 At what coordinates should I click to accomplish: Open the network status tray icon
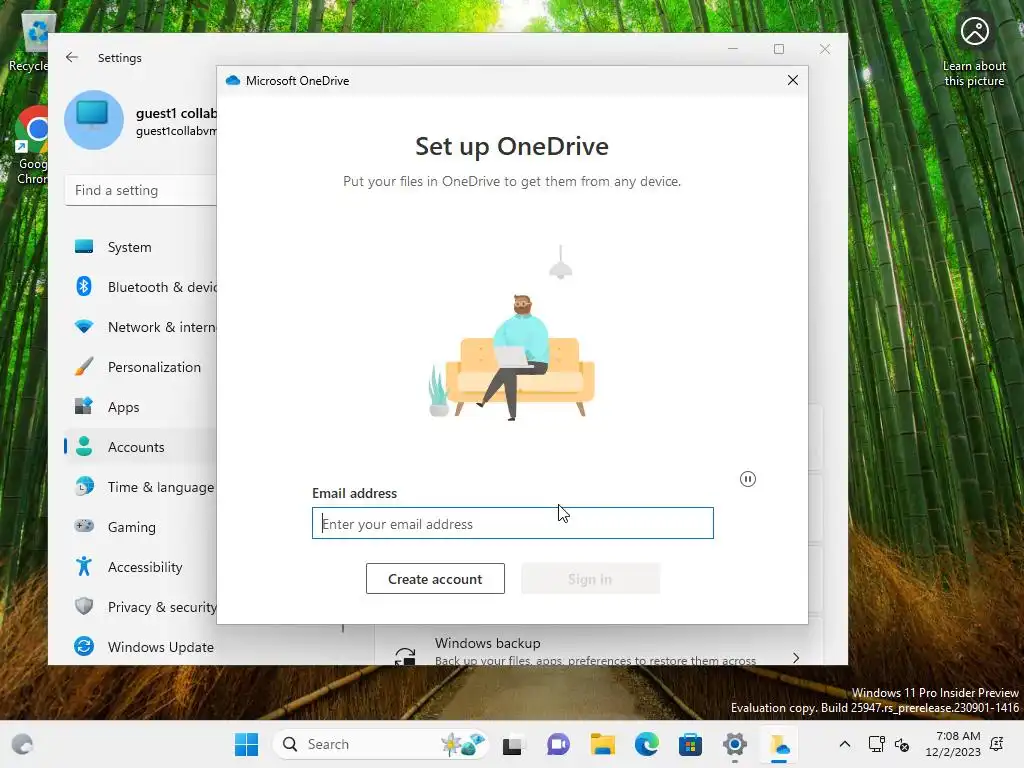tap(876, 744)
